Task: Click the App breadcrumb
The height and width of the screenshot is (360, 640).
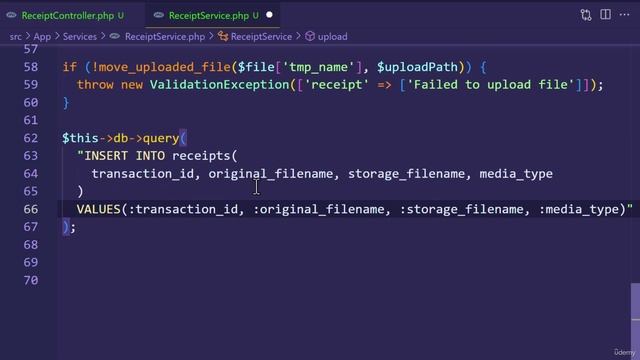Action: pos(42,37)
